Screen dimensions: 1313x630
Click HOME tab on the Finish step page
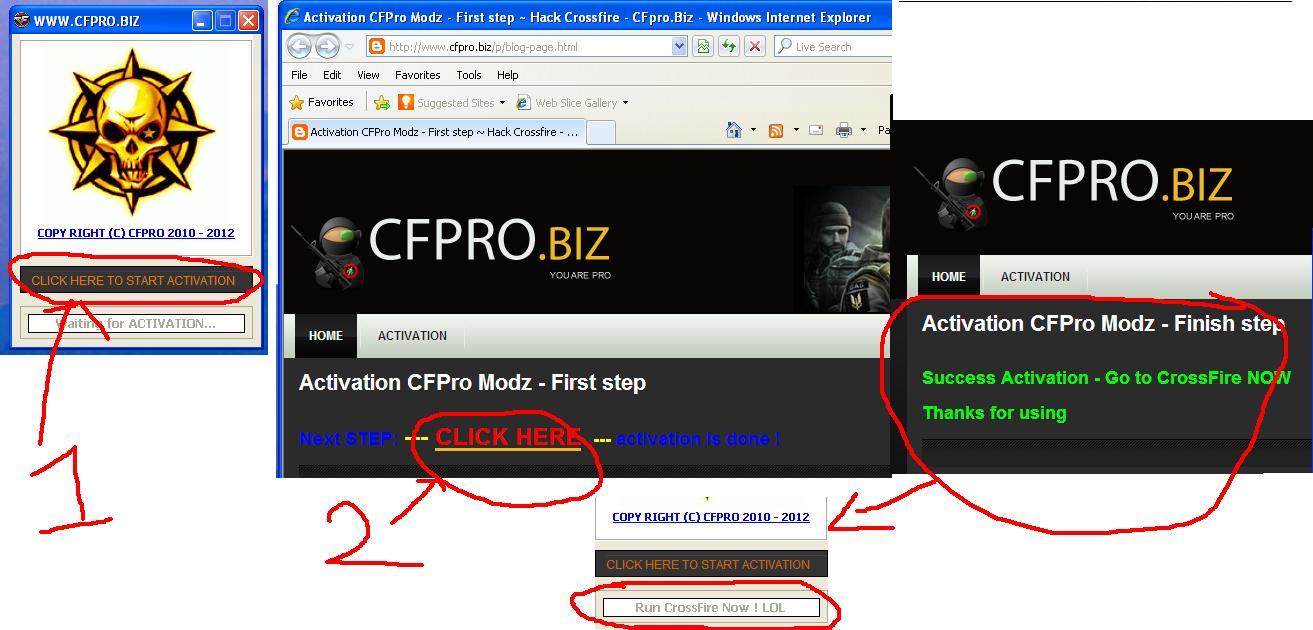point(948,277)
